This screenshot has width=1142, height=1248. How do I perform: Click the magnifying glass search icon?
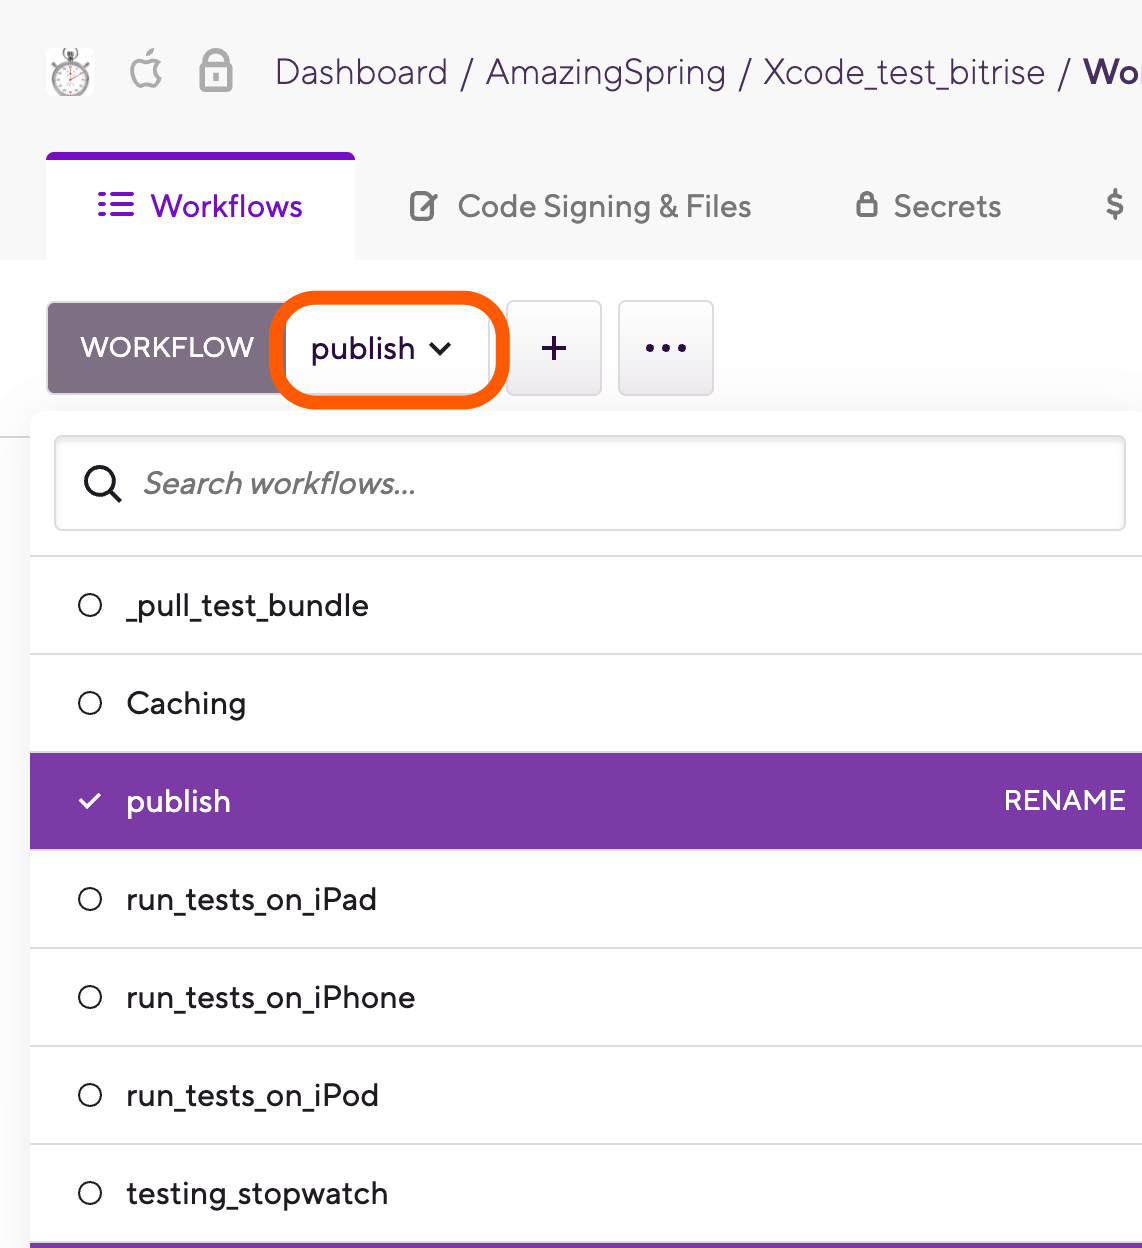[x=102, y=483]
